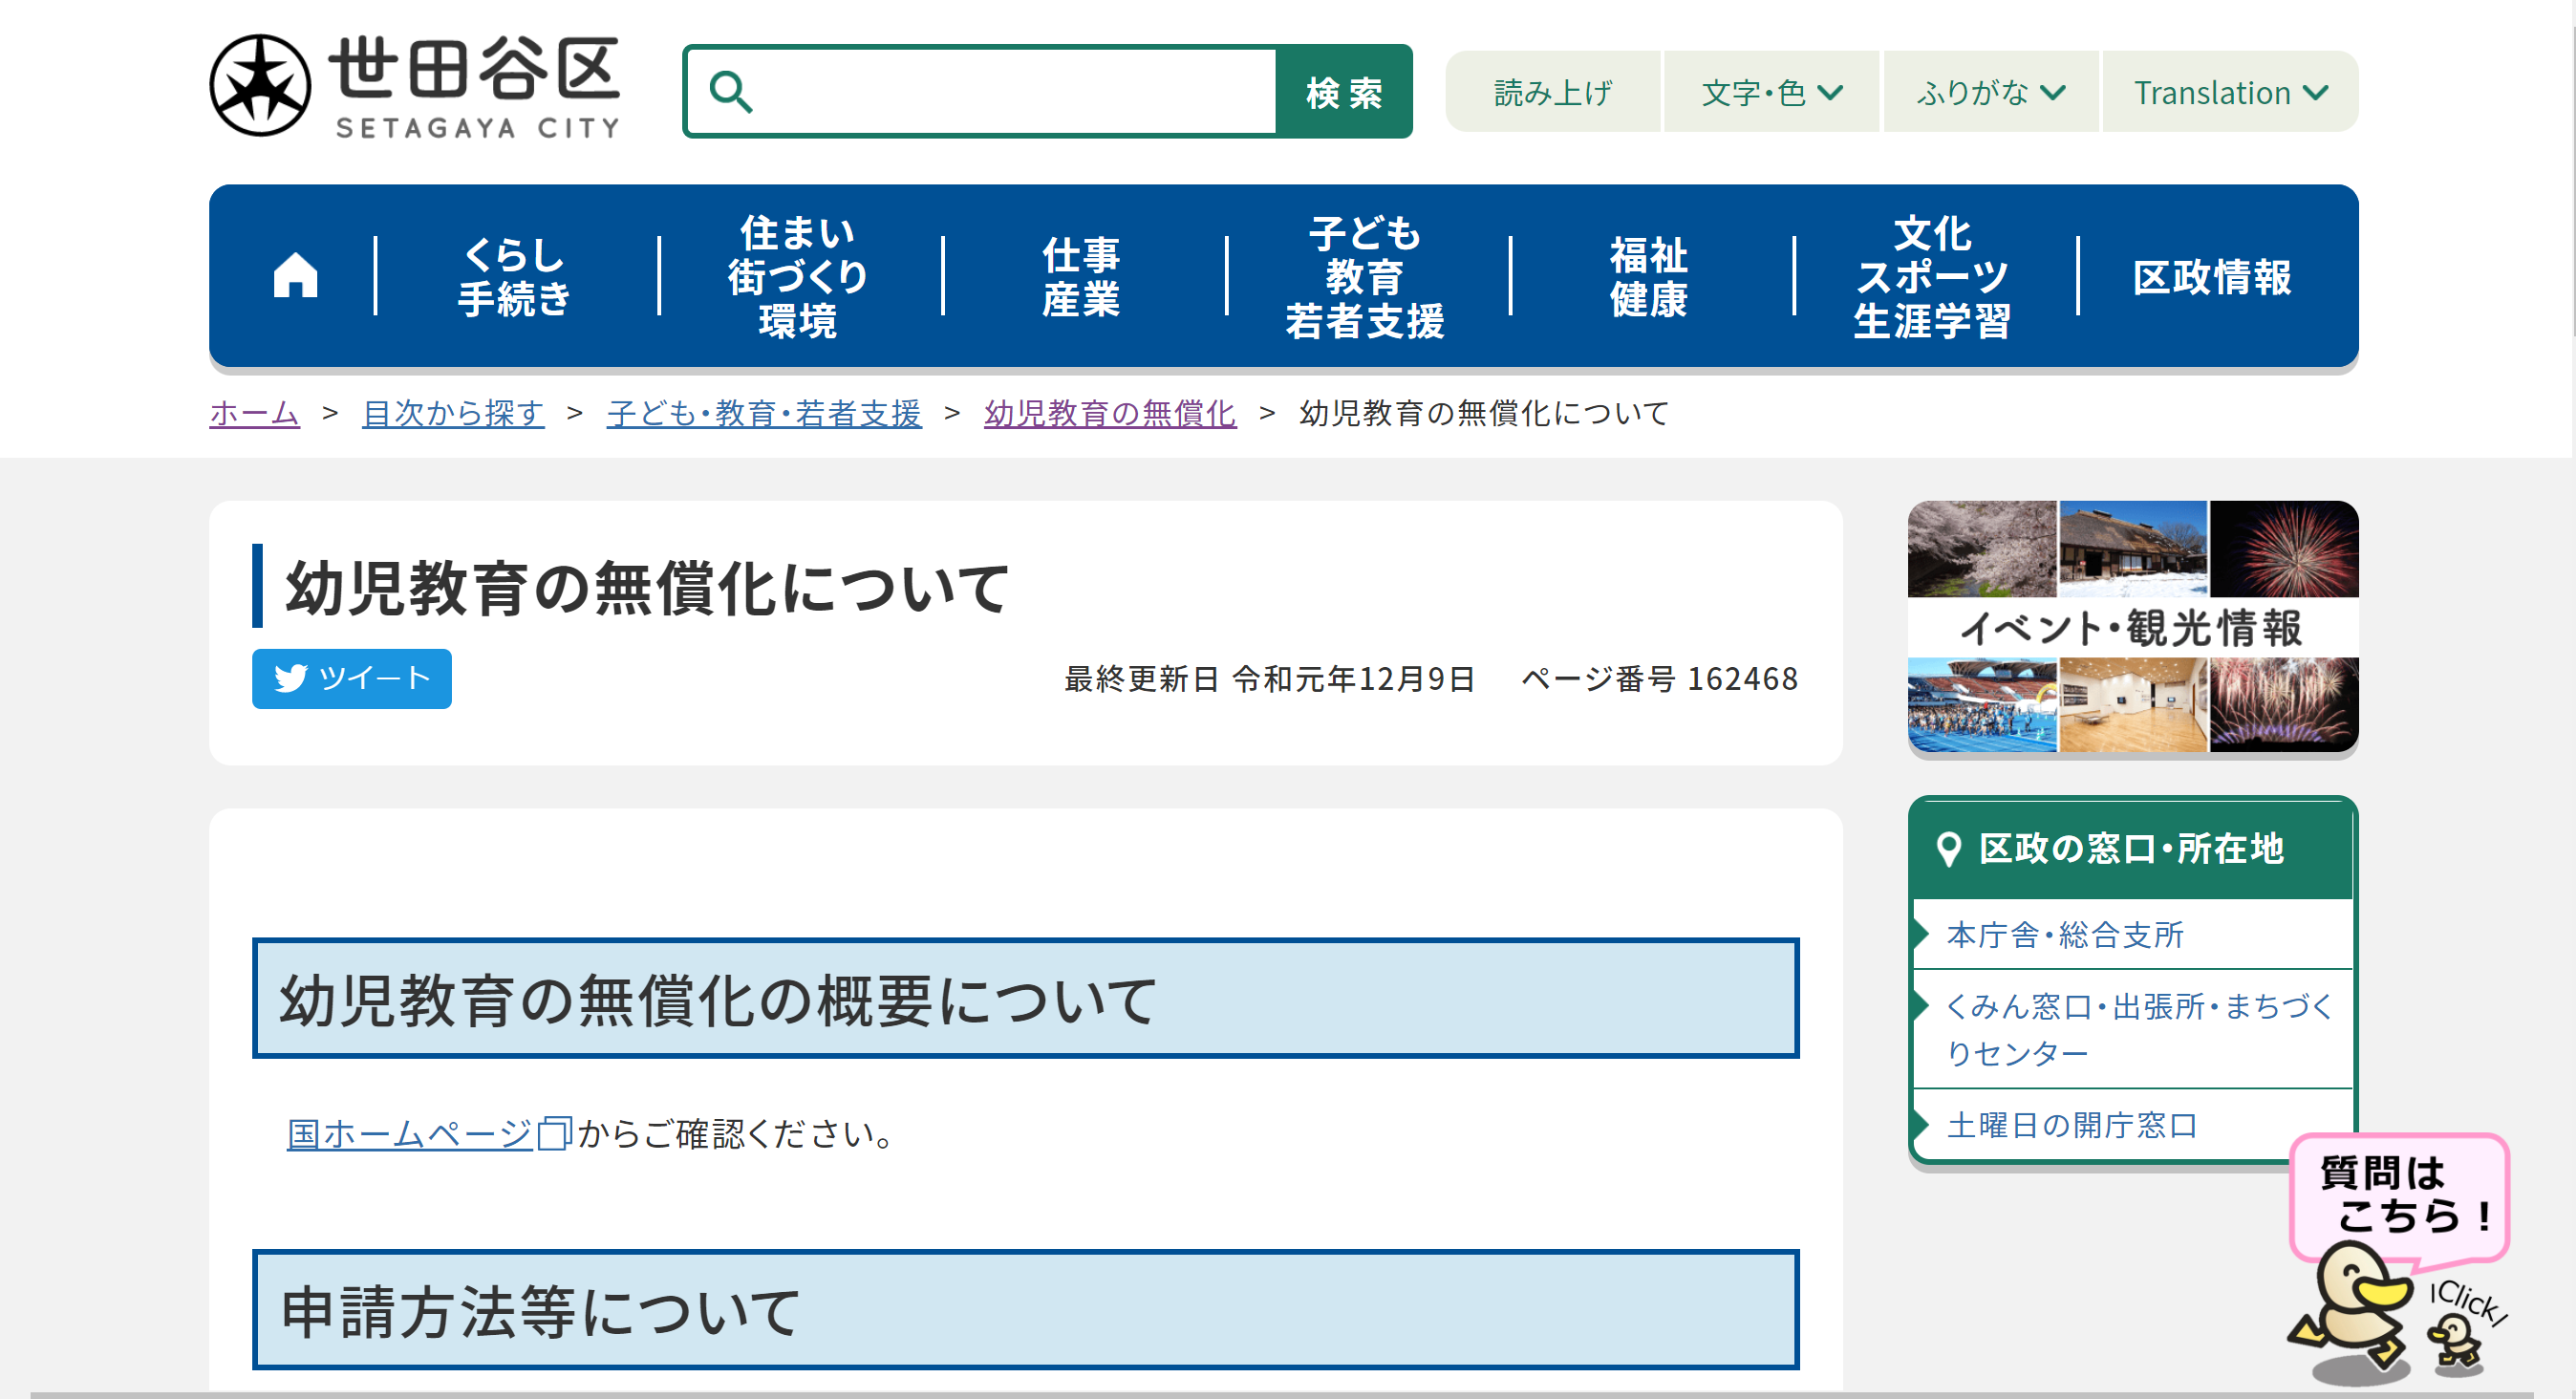The image size is (2576, 1399).
Task: Open くらし手続き menu
Action: [515, 276]
